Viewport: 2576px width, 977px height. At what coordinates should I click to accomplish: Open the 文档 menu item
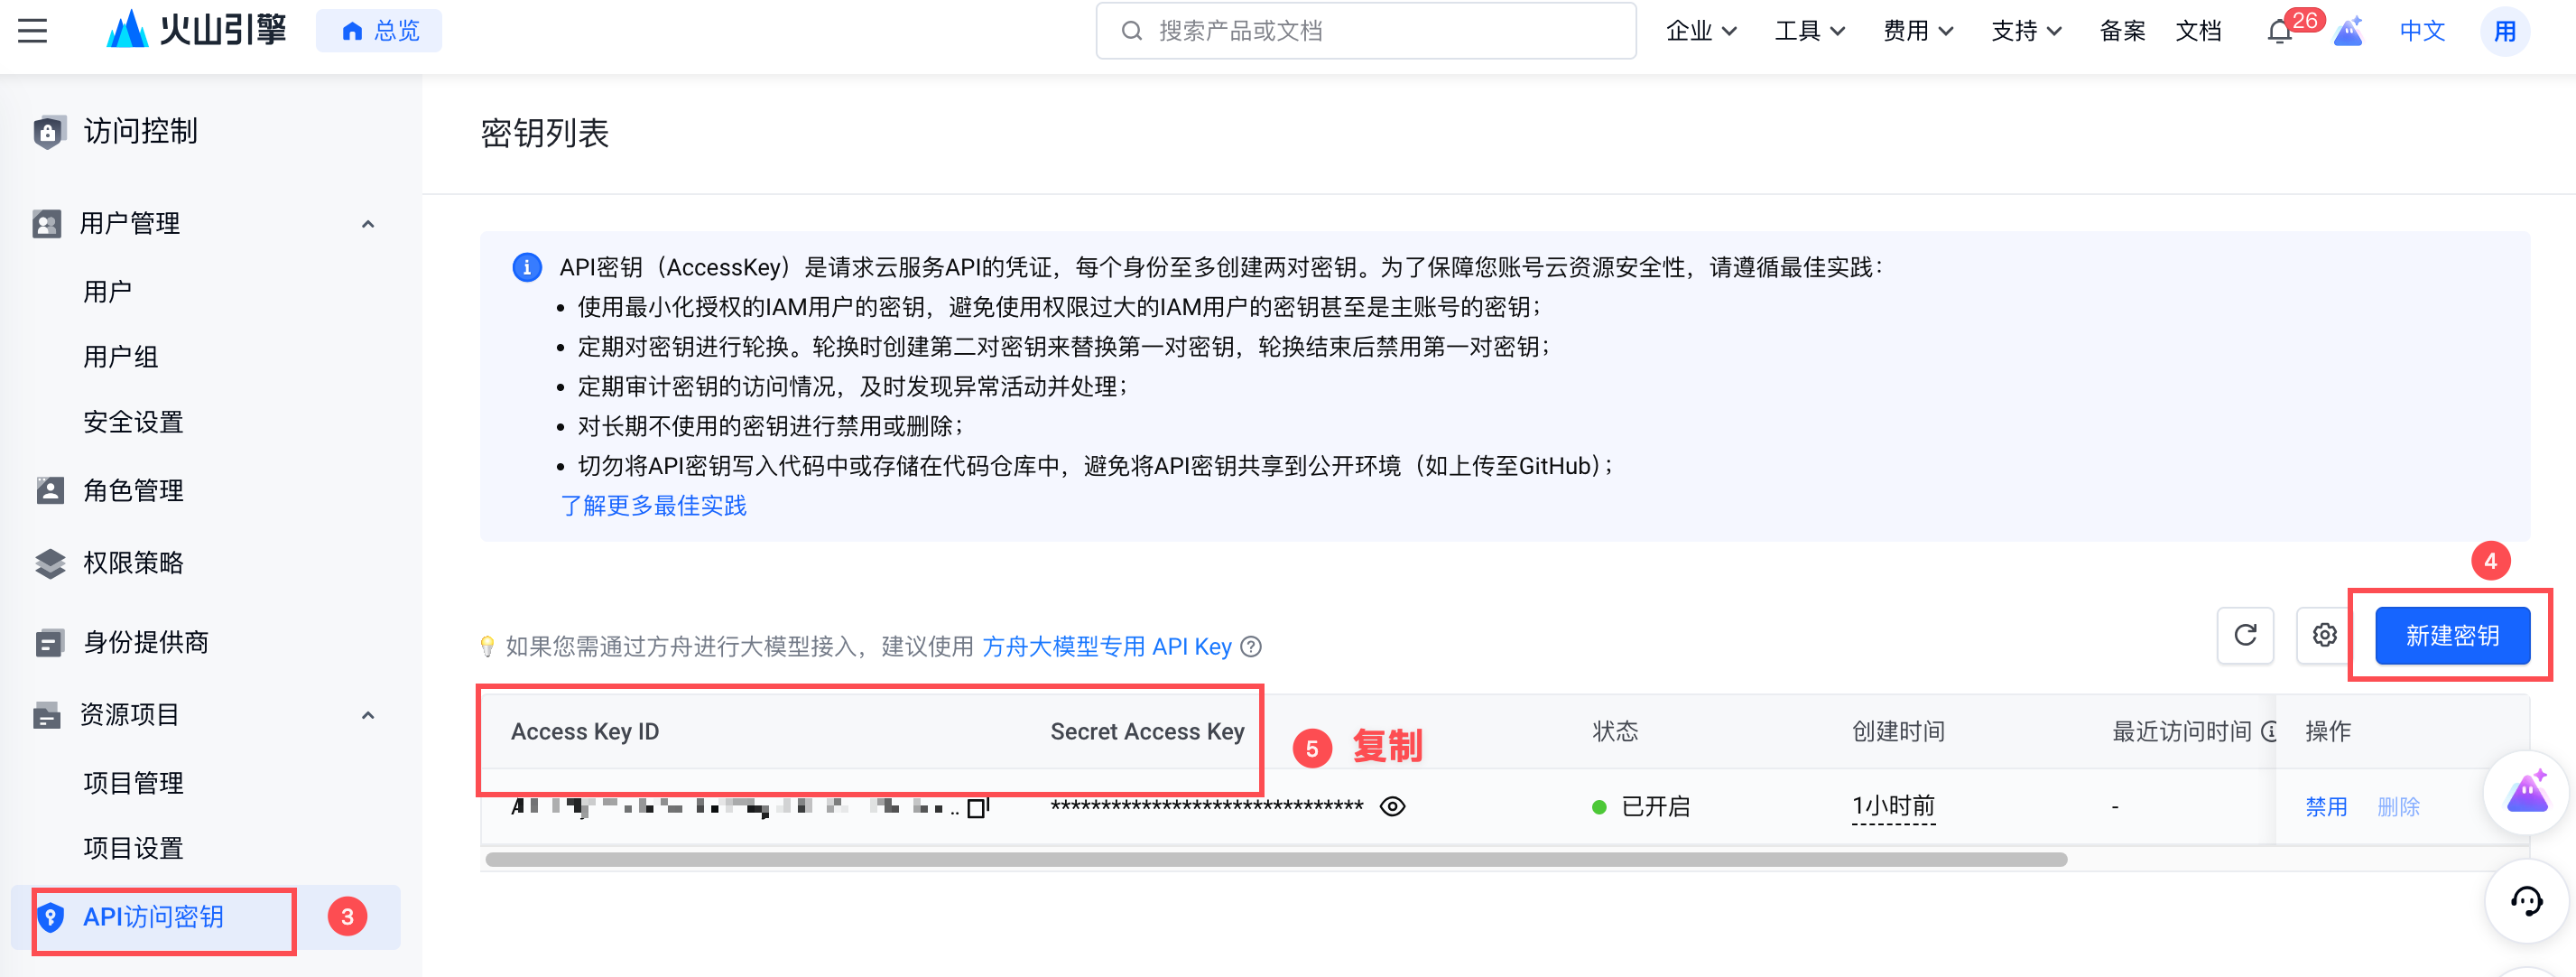click(2198, 31)
